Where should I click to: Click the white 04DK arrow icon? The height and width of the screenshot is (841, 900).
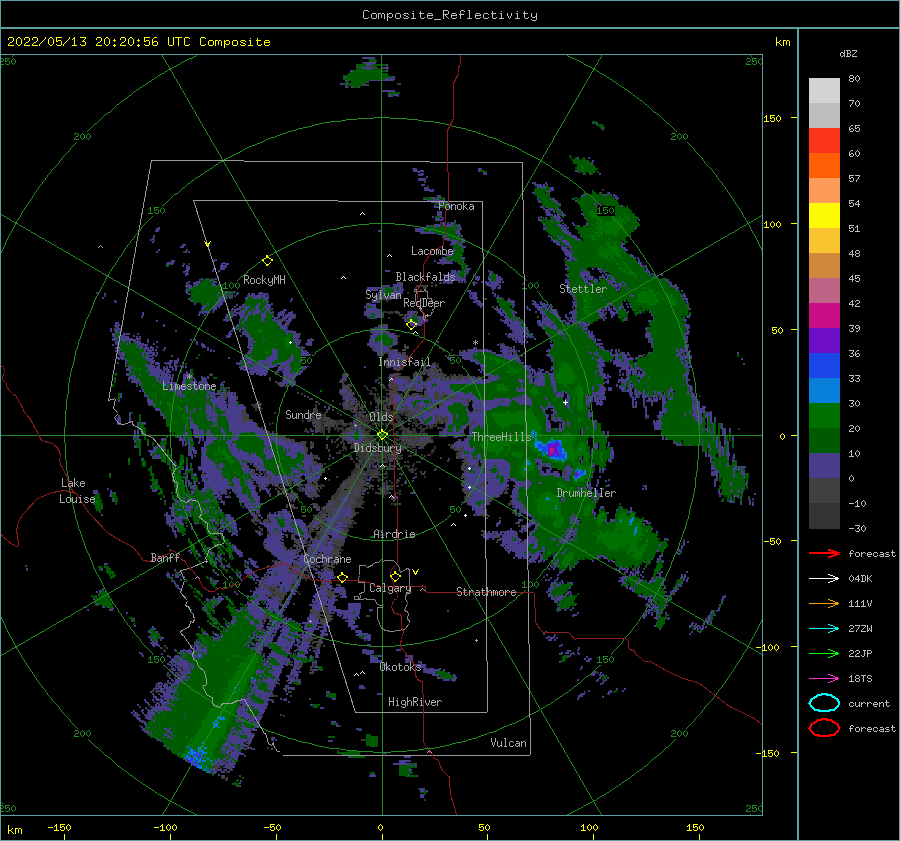824,578
